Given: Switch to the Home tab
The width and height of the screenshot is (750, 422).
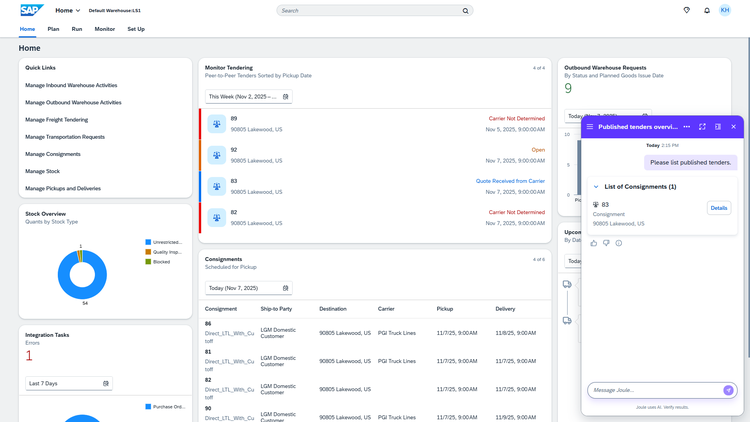Looking at the screenshot, I should (27, 29).
